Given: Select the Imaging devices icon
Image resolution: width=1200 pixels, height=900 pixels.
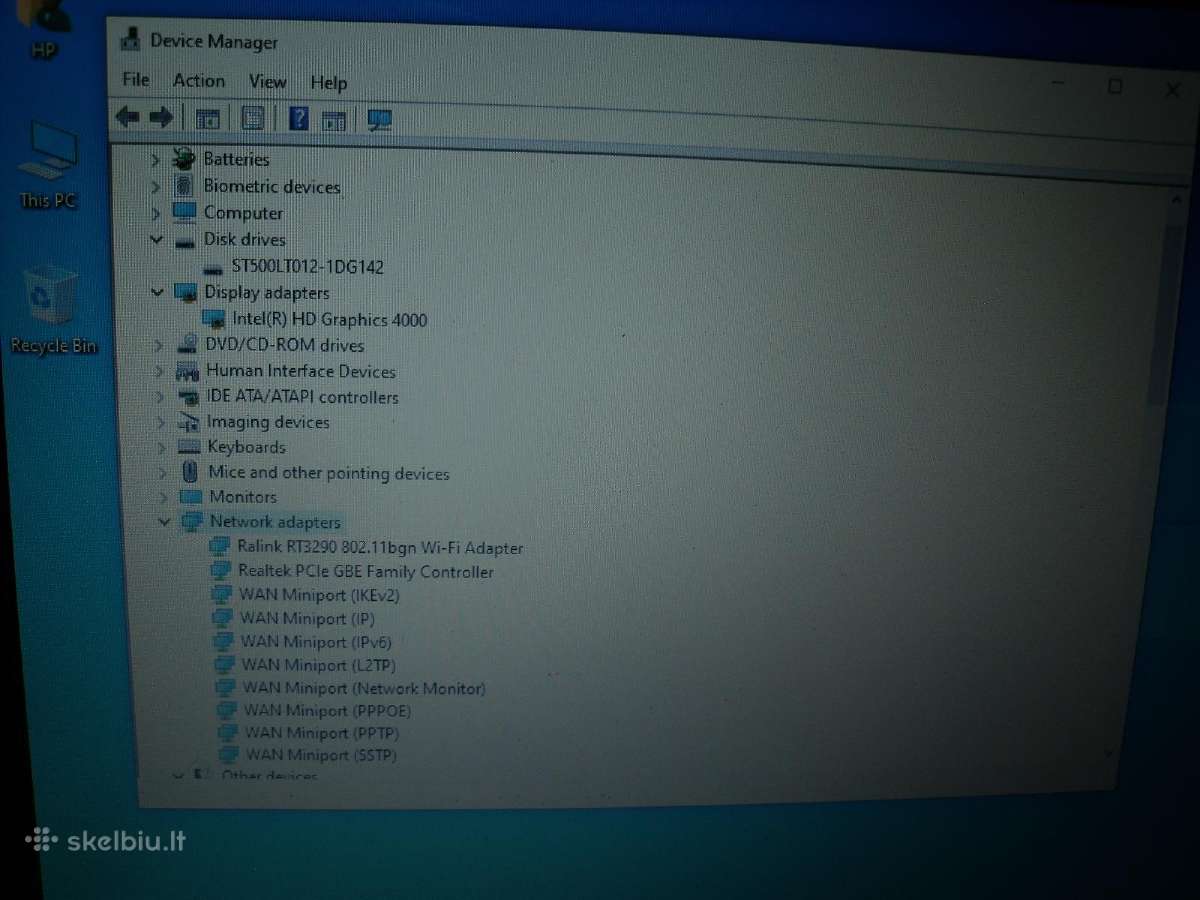Looking at the screenshot, I should [x=189, y=422].
